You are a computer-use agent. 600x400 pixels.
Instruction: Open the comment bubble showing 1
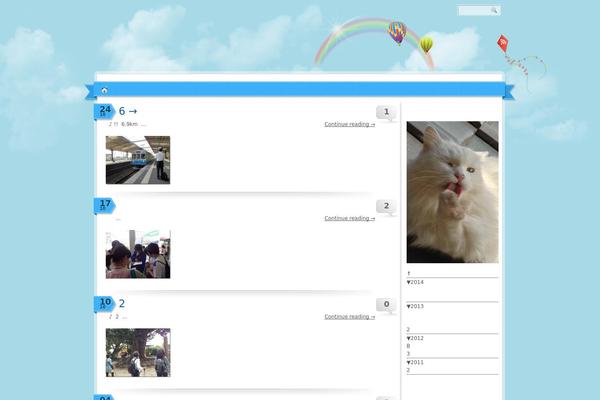[x=386, y=112]
